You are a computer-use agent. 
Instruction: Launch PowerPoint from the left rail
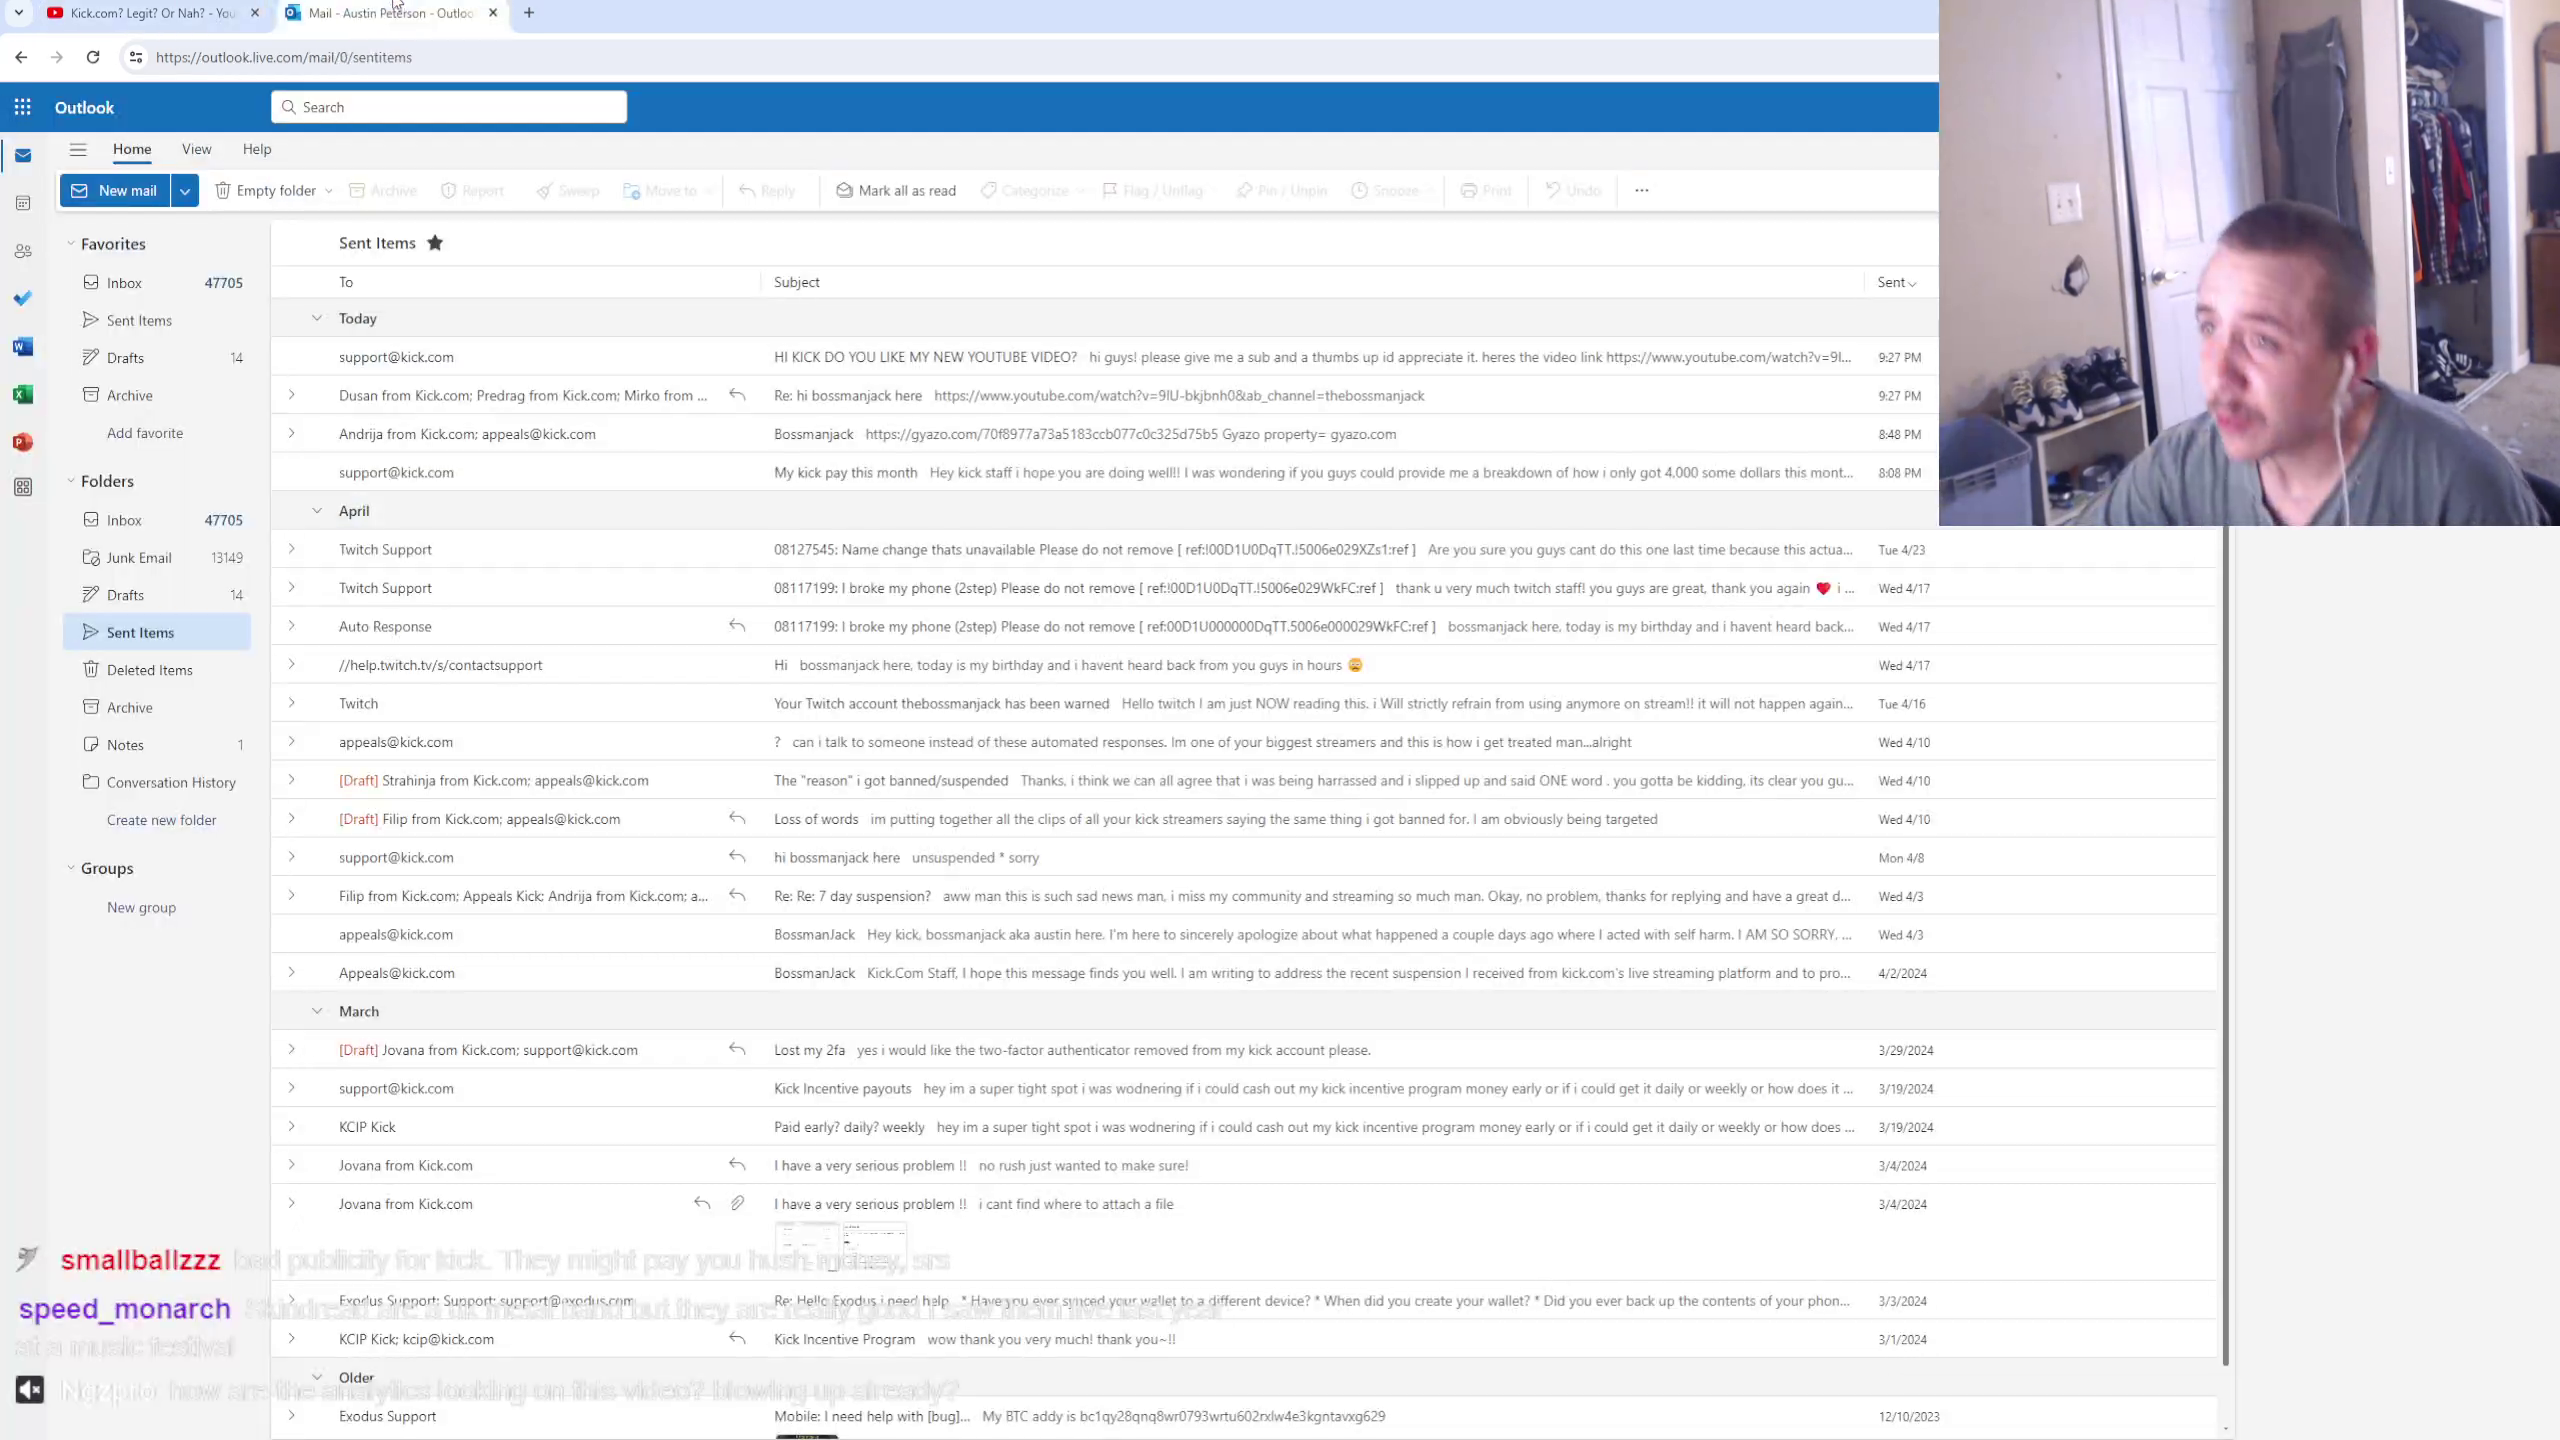(x=23, y=442)
